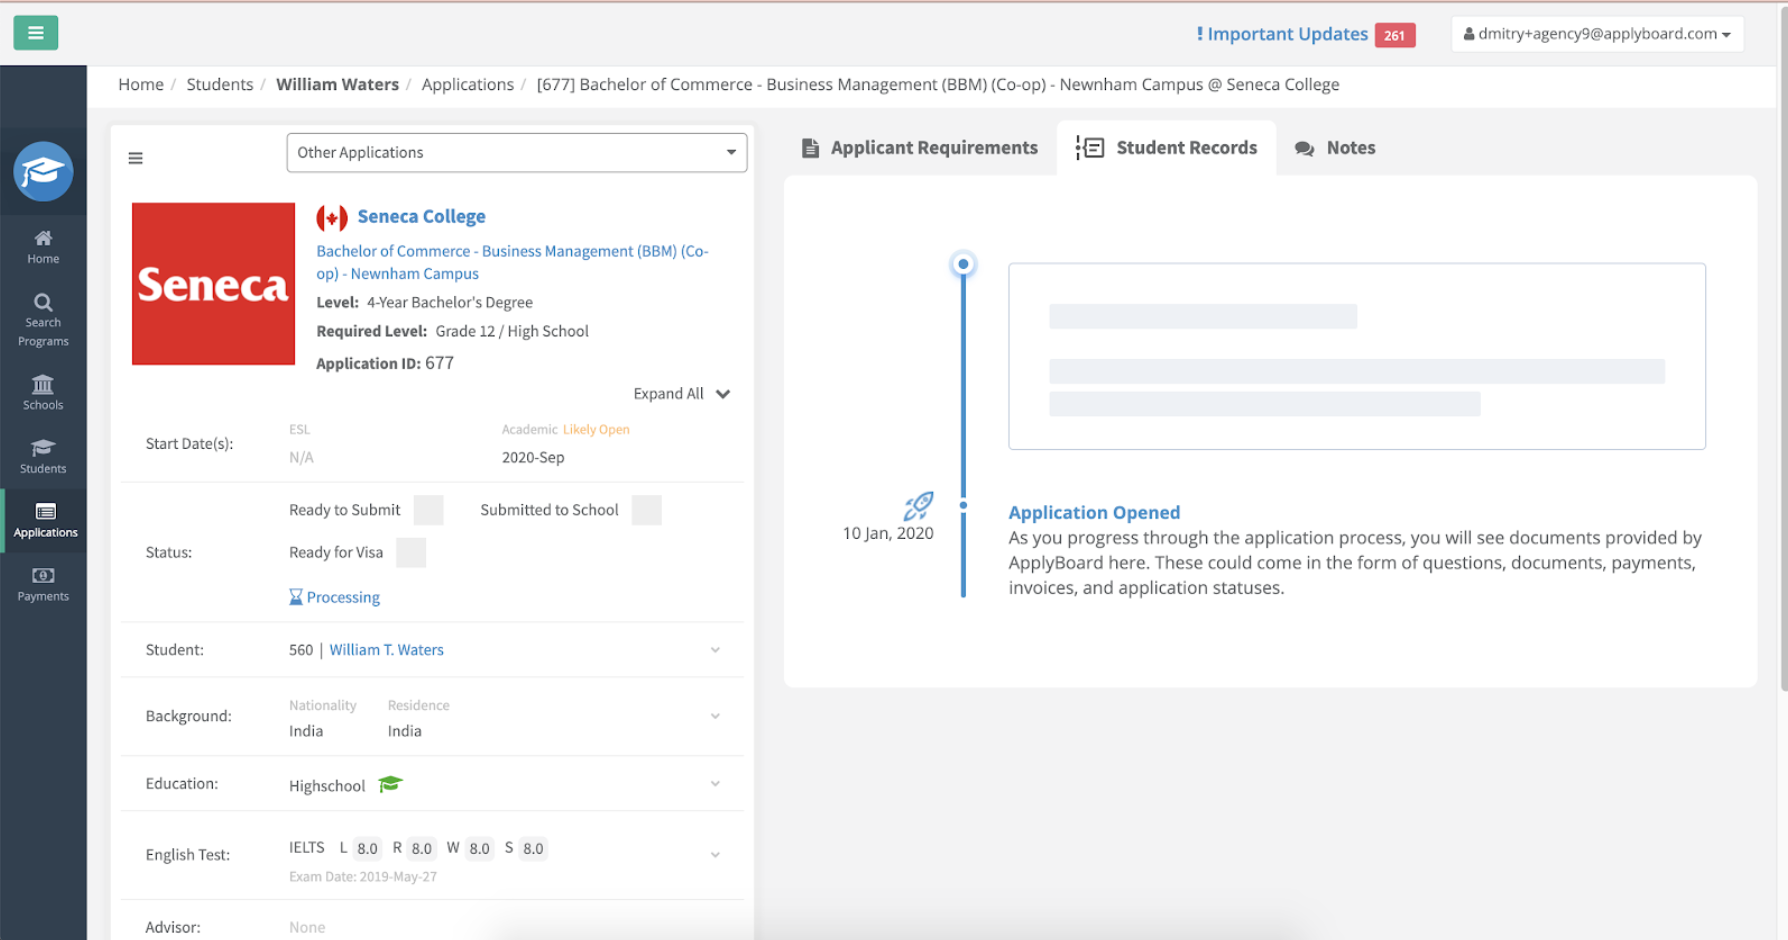Open William T. Waters student link
1788x940 pixels.
[x=386, y=650]
